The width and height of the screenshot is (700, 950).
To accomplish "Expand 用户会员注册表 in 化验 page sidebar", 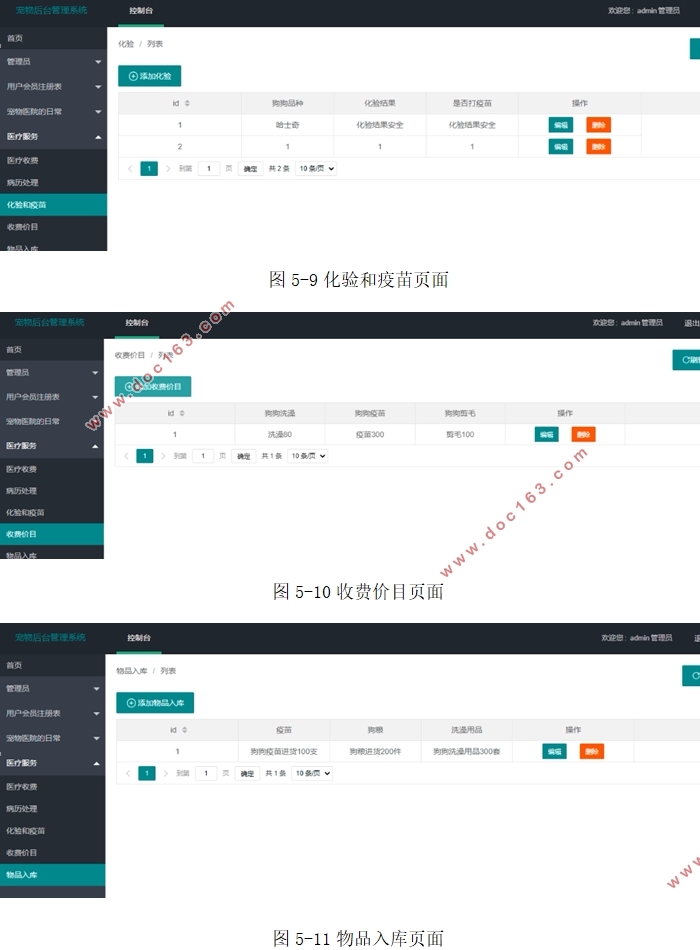I will click(53, 87).
